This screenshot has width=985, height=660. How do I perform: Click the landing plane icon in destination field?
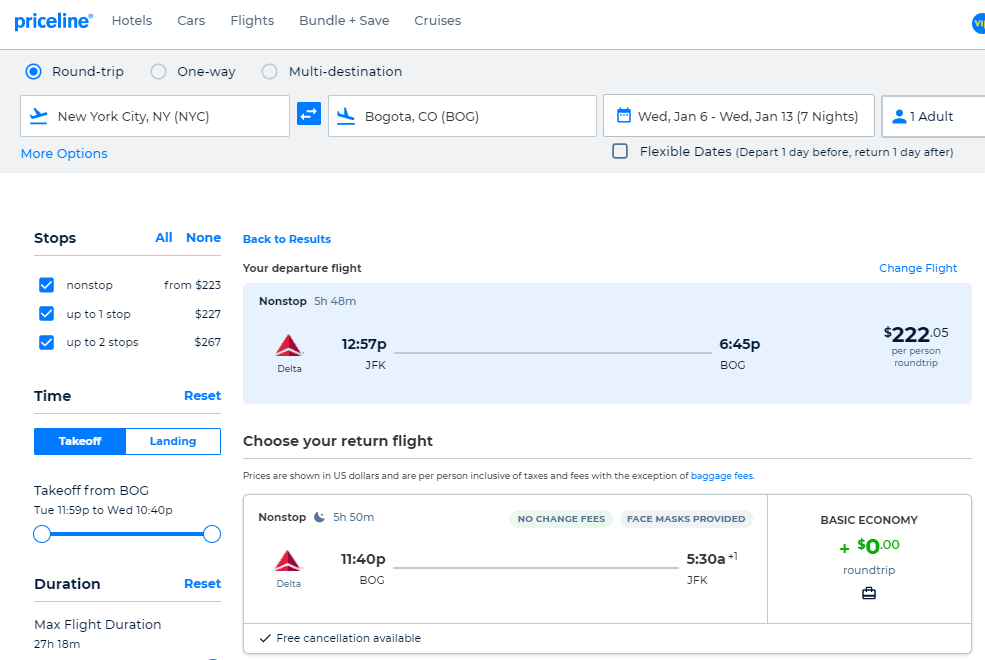(346, 116)
